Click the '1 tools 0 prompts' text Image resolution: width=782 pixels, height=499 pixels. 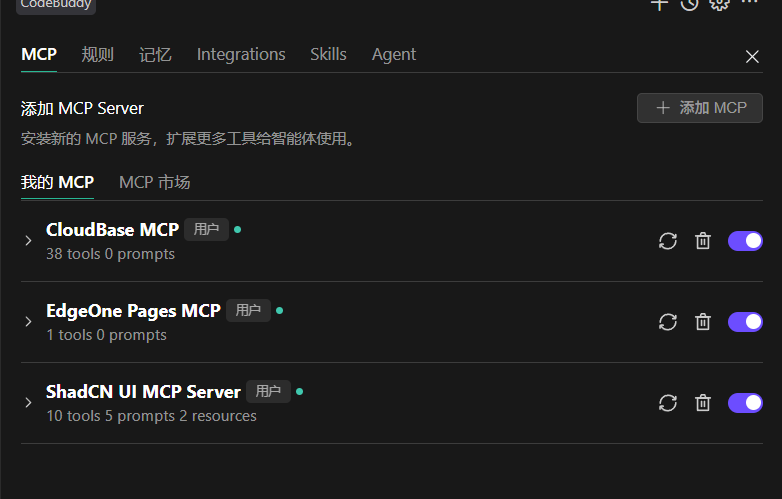[x=106, y=335]
